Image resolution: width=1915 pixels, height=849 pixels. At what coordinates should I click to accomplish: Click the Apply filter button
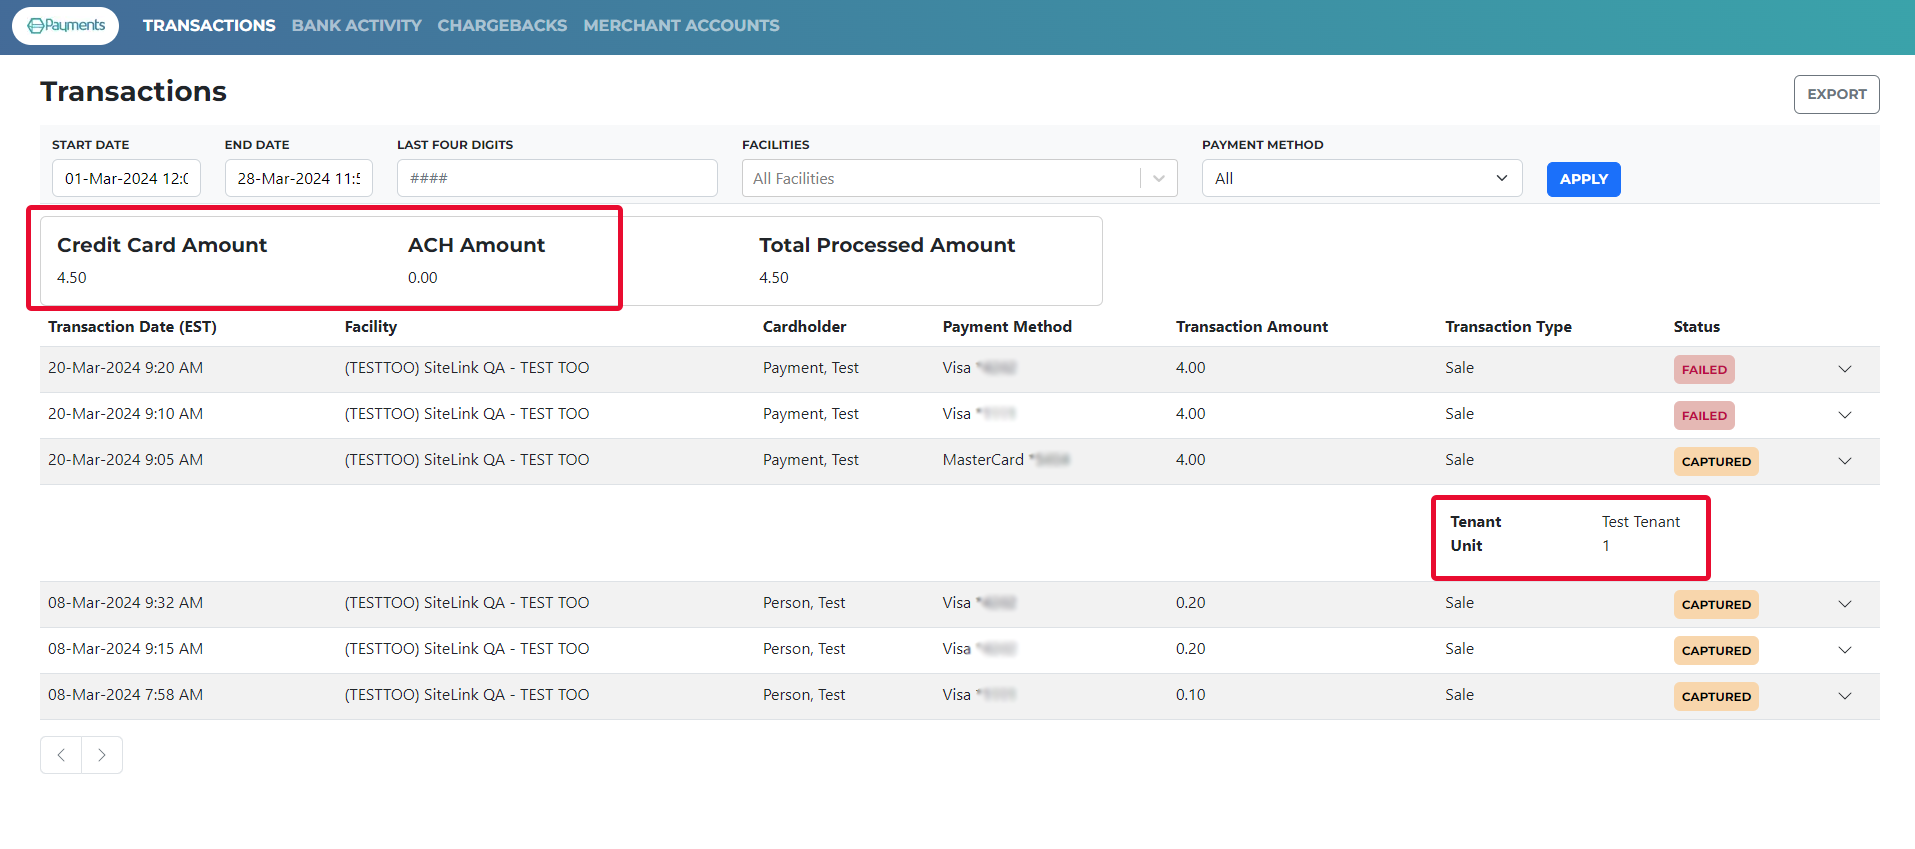coord(1583,179)
